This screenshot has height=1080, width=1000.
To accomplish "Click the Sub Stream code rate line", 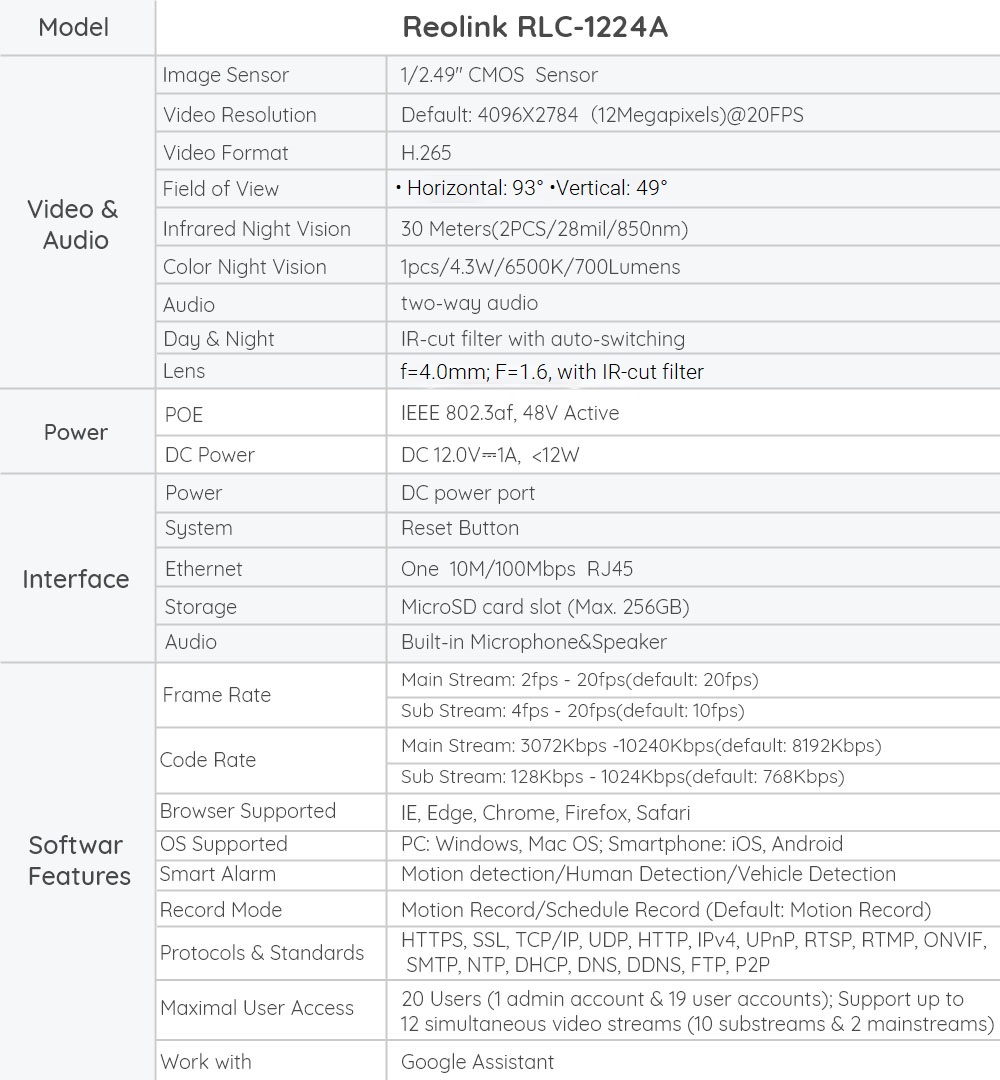I will 622,777.
